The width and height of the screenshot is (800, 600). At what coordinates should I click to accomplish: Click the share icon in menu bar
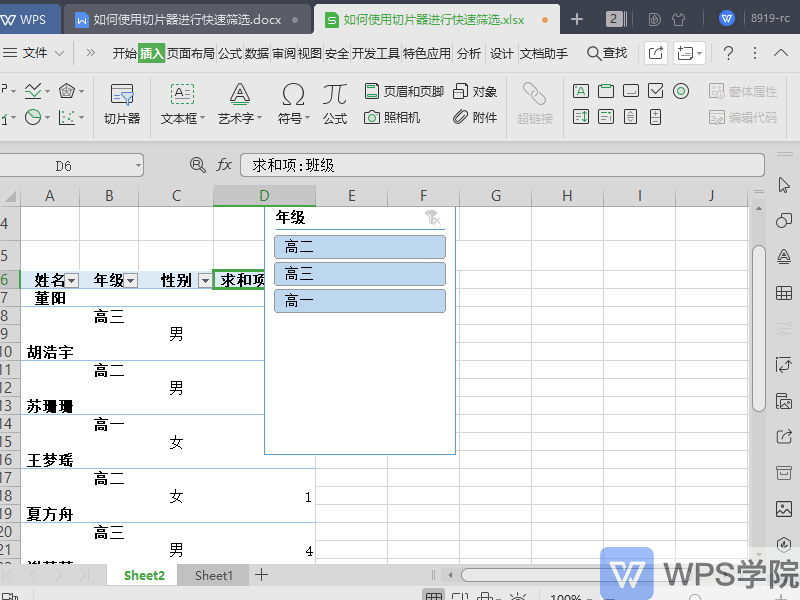point(656,53)
